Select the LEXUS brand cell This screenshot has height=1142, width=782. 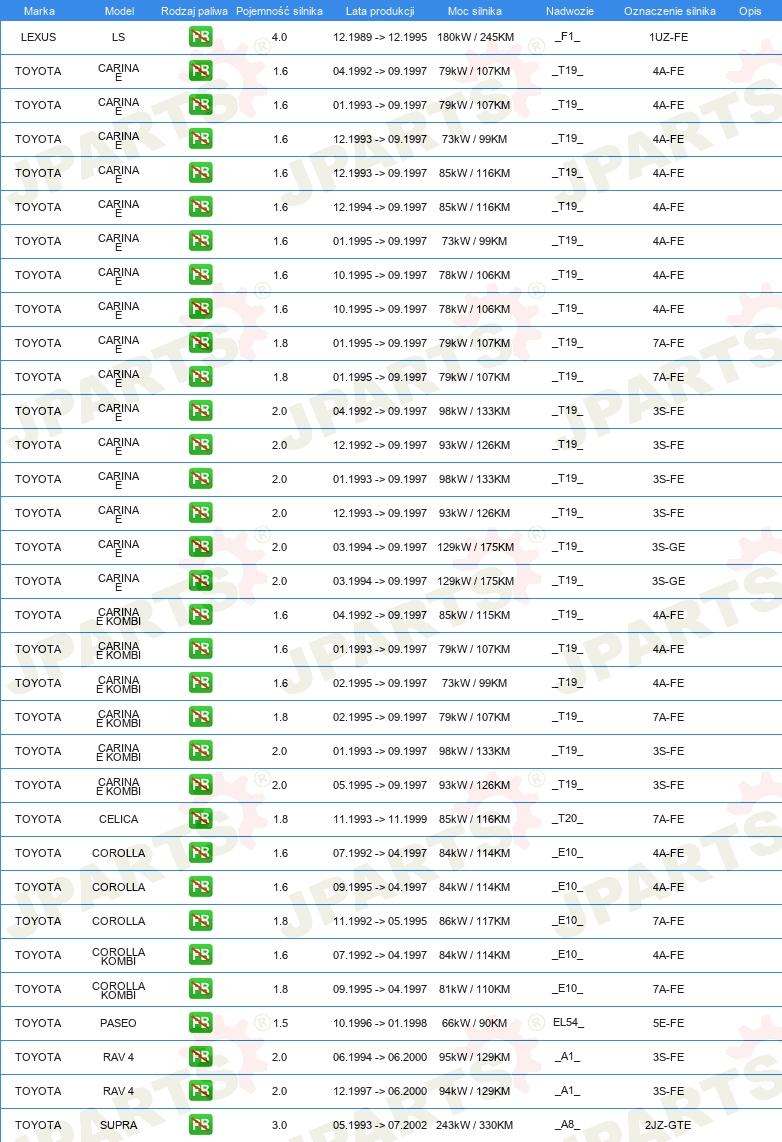[39, 37]
